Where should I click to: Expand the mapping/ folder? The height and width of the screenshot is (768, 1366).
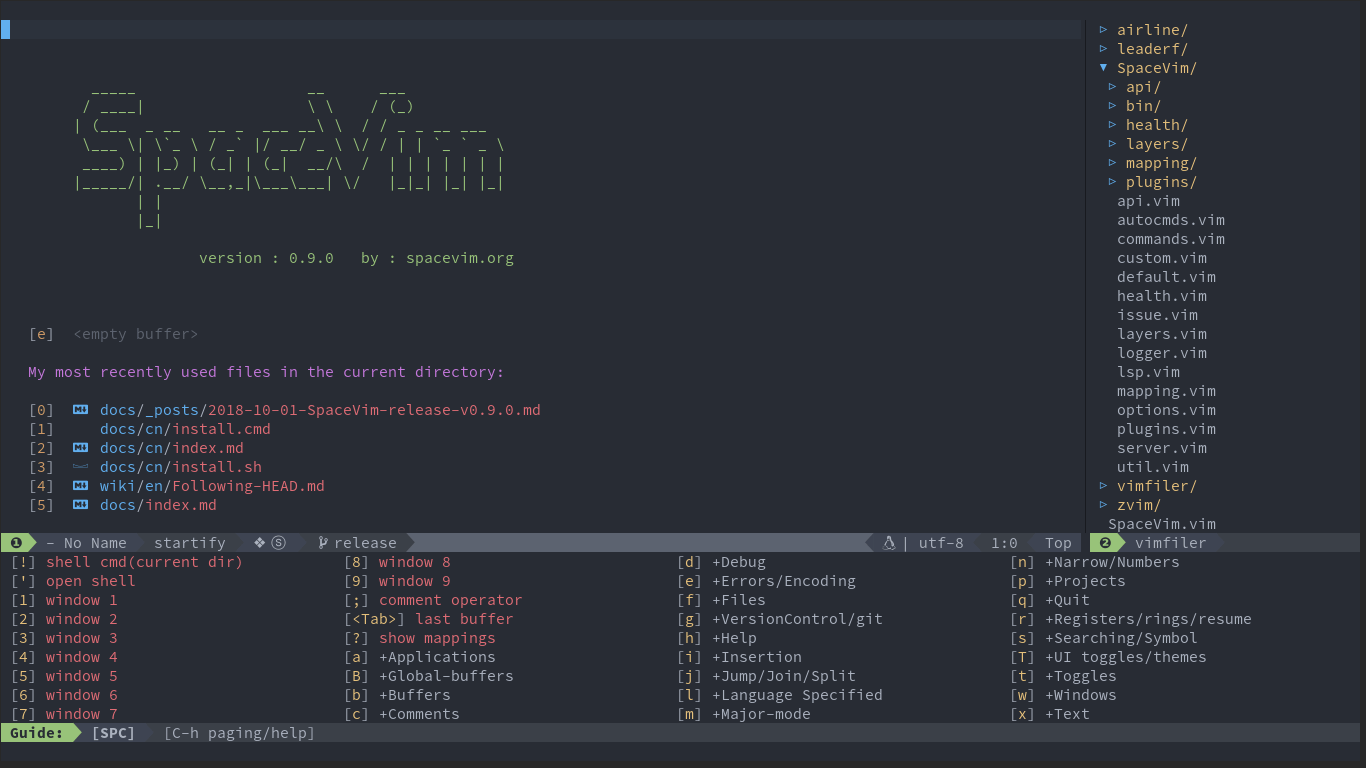pos(1113,163)
